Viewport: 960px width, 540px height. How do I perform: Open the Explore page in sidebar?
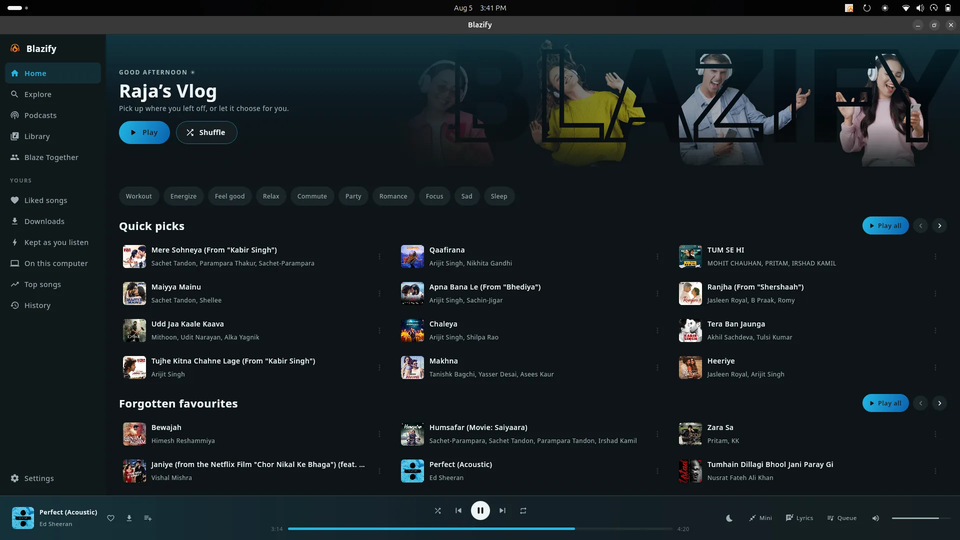53,94
